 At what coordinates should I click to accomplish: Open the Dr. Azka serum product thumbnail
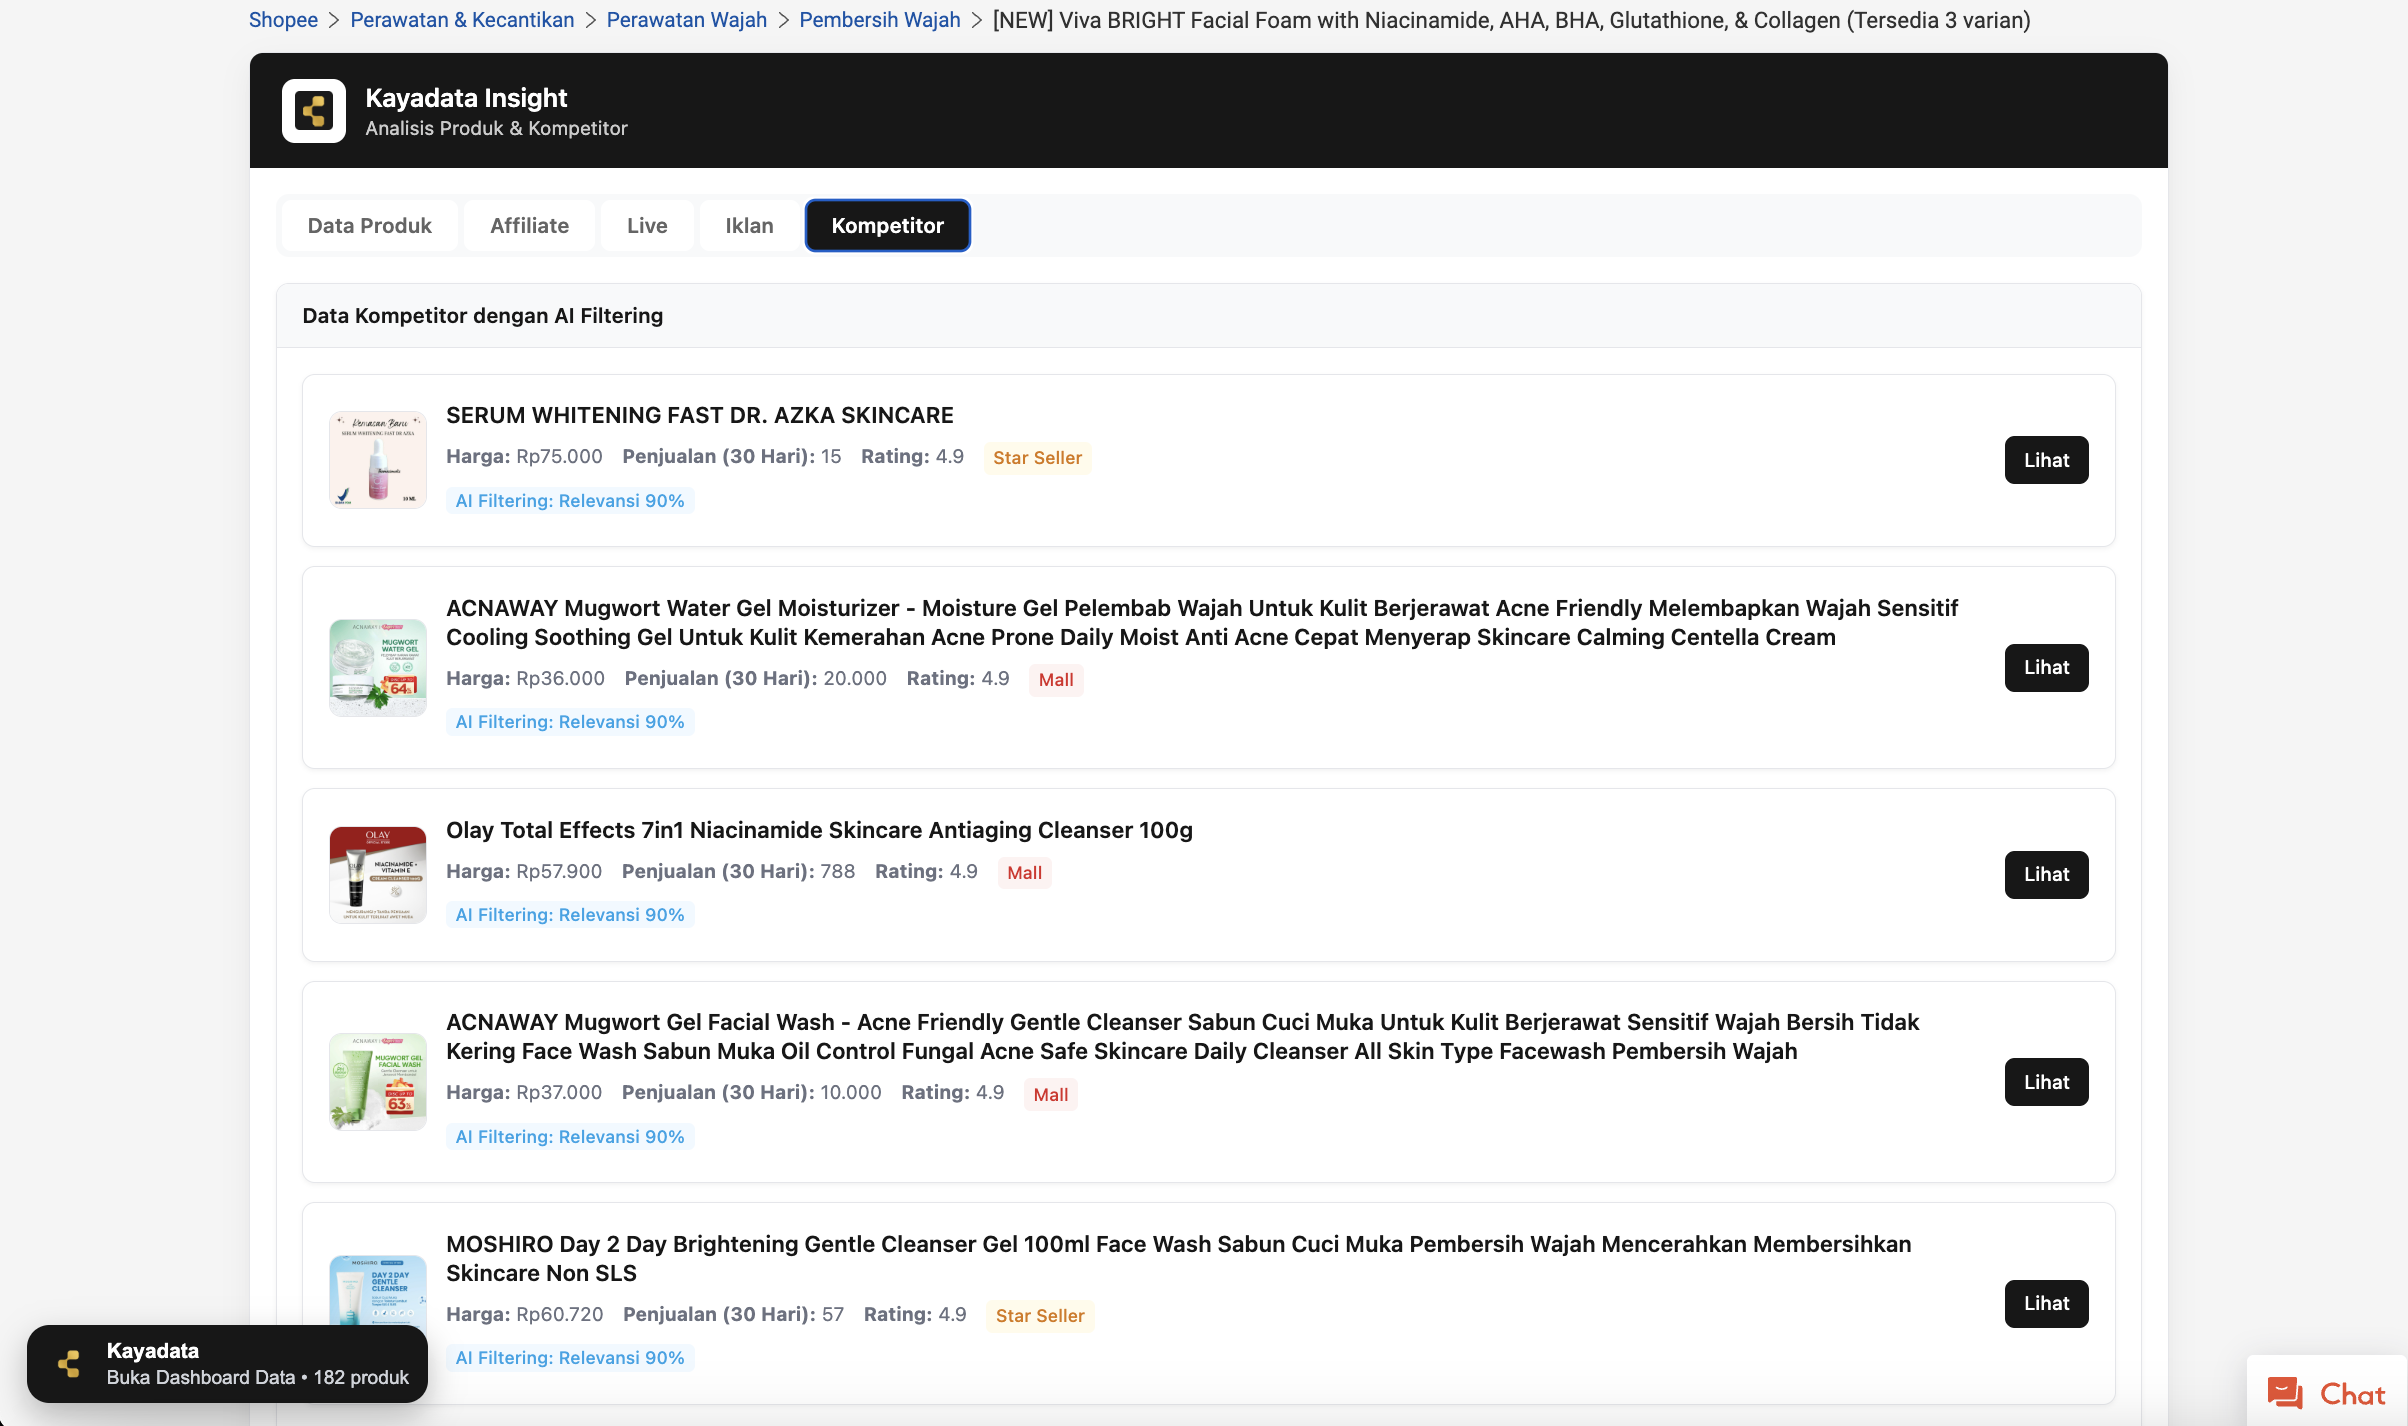(378, 460)
